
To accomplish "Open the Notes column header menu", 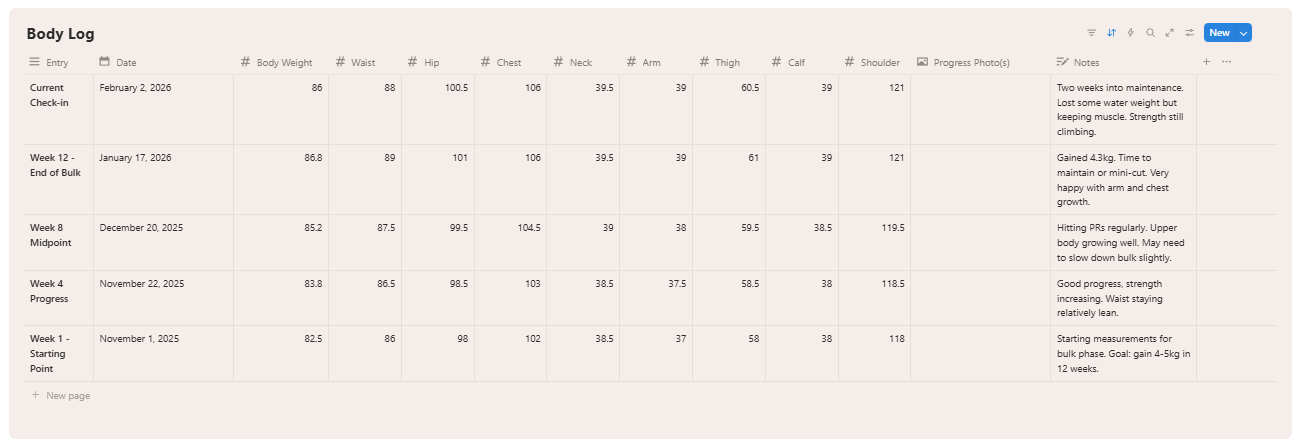I will (1086, 63).
